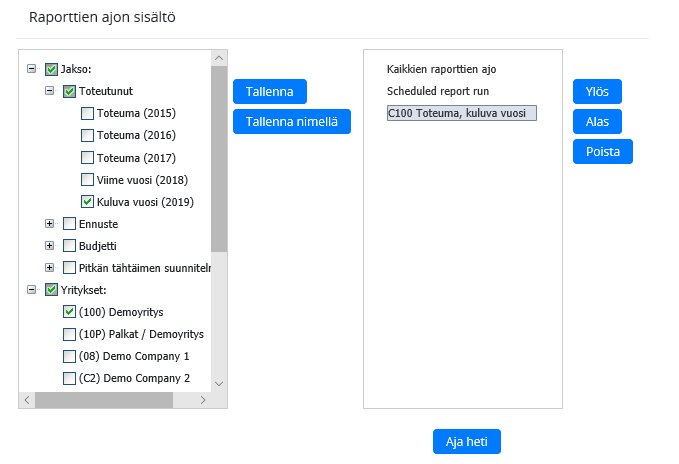This screenshot has width=679, height=464.
Task: Collapse the Toteutunut tree node
Action: [49, 91]
